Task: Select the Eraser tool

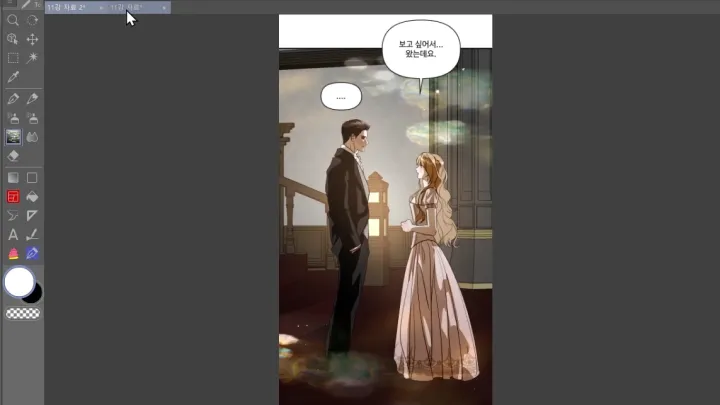Action: 13,156
